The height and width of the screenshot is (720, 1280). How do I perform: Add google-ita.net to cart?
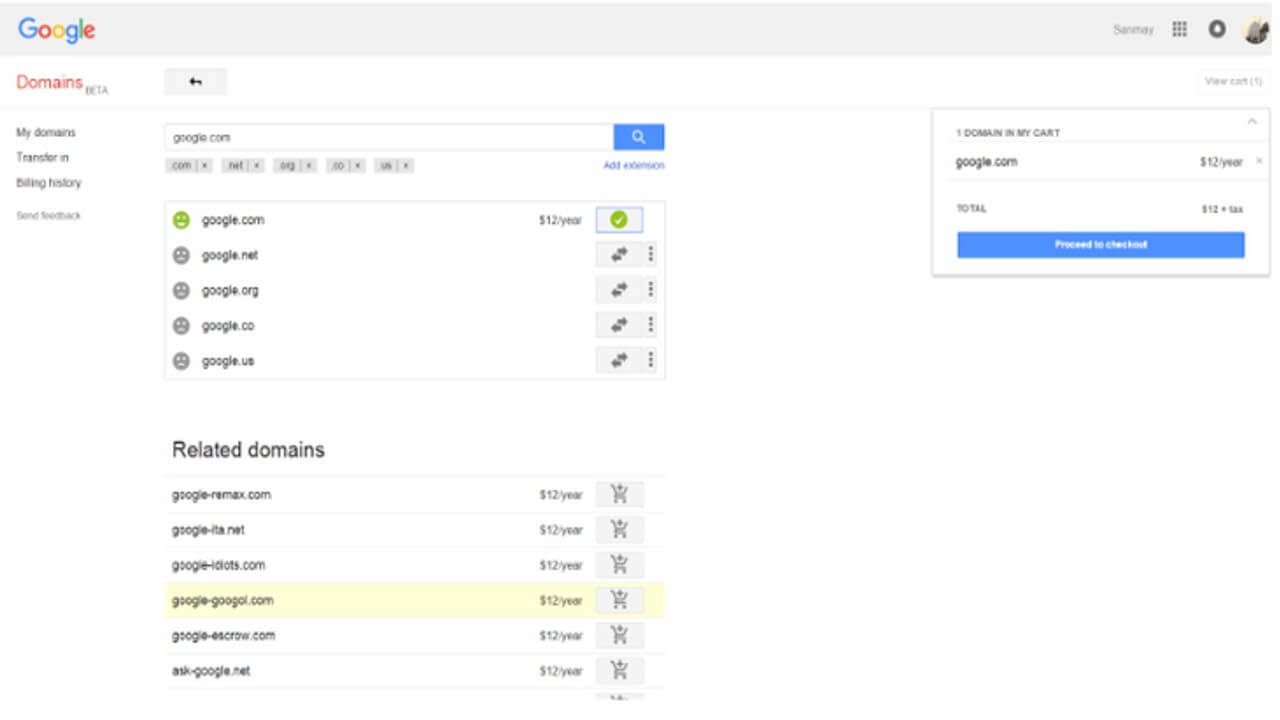click(620, 529)
